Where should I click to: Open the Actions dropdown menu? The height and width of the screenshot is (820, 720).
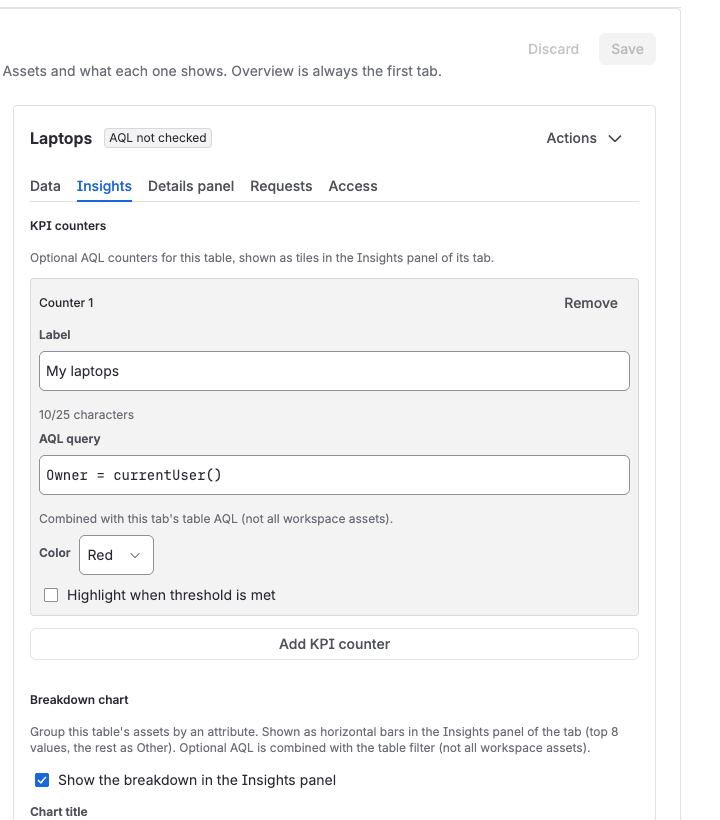(584, 139)
